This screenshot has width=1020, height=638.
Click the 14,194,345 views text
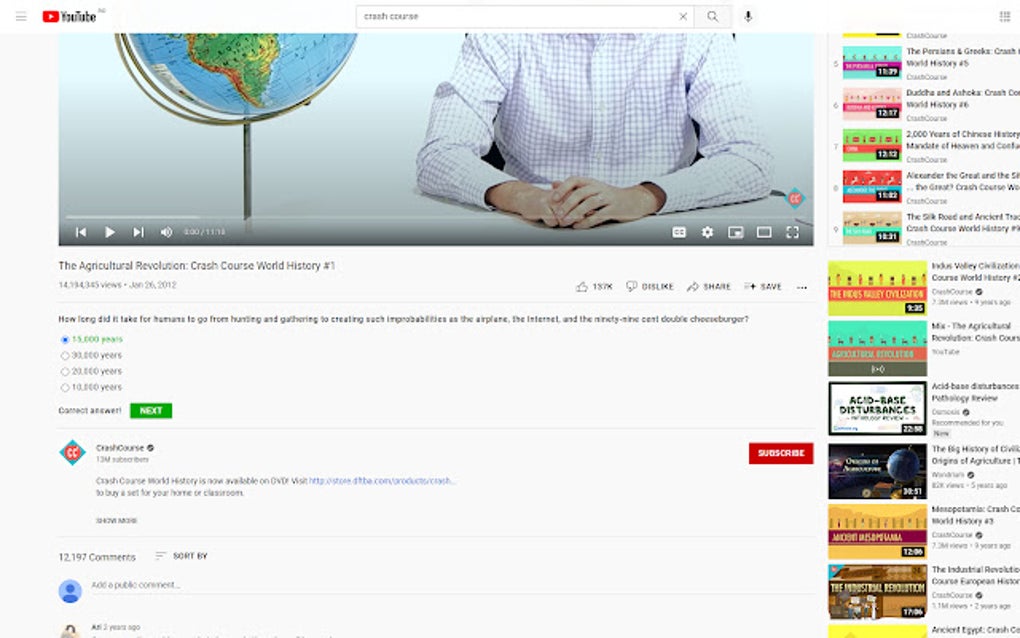coord(90,285)
